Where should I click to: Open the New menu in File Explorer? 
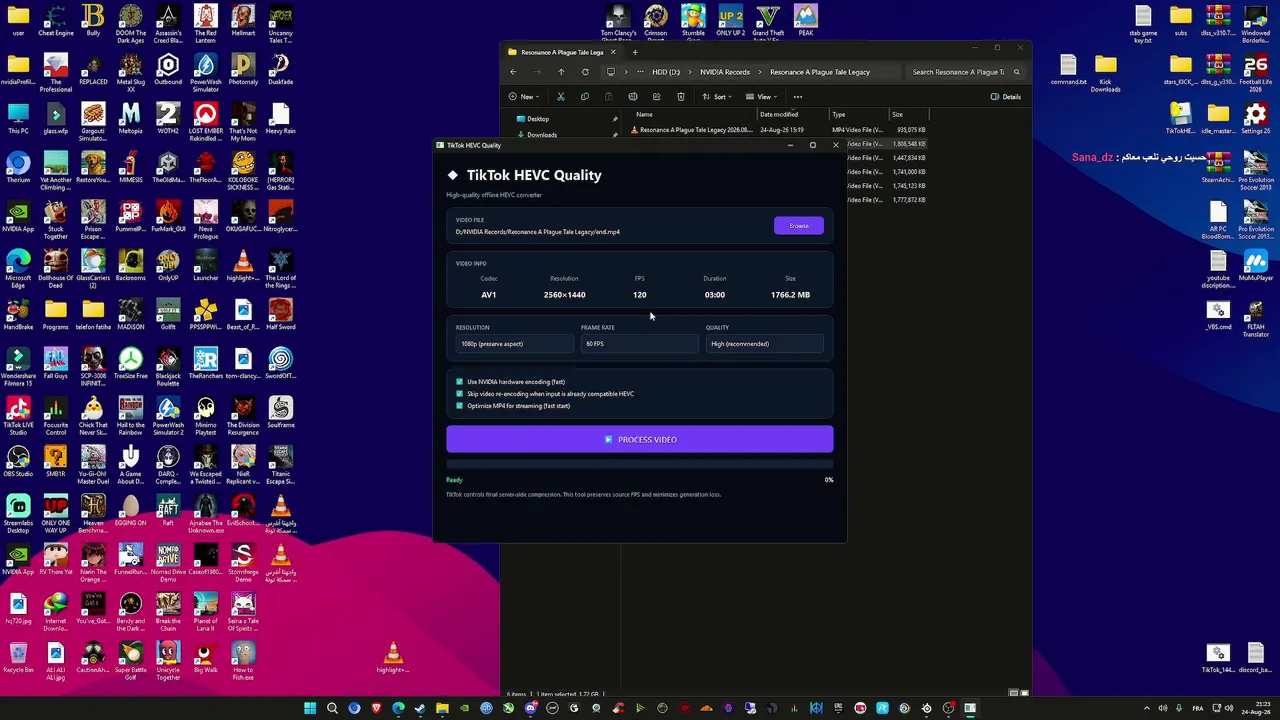point(524,97)
